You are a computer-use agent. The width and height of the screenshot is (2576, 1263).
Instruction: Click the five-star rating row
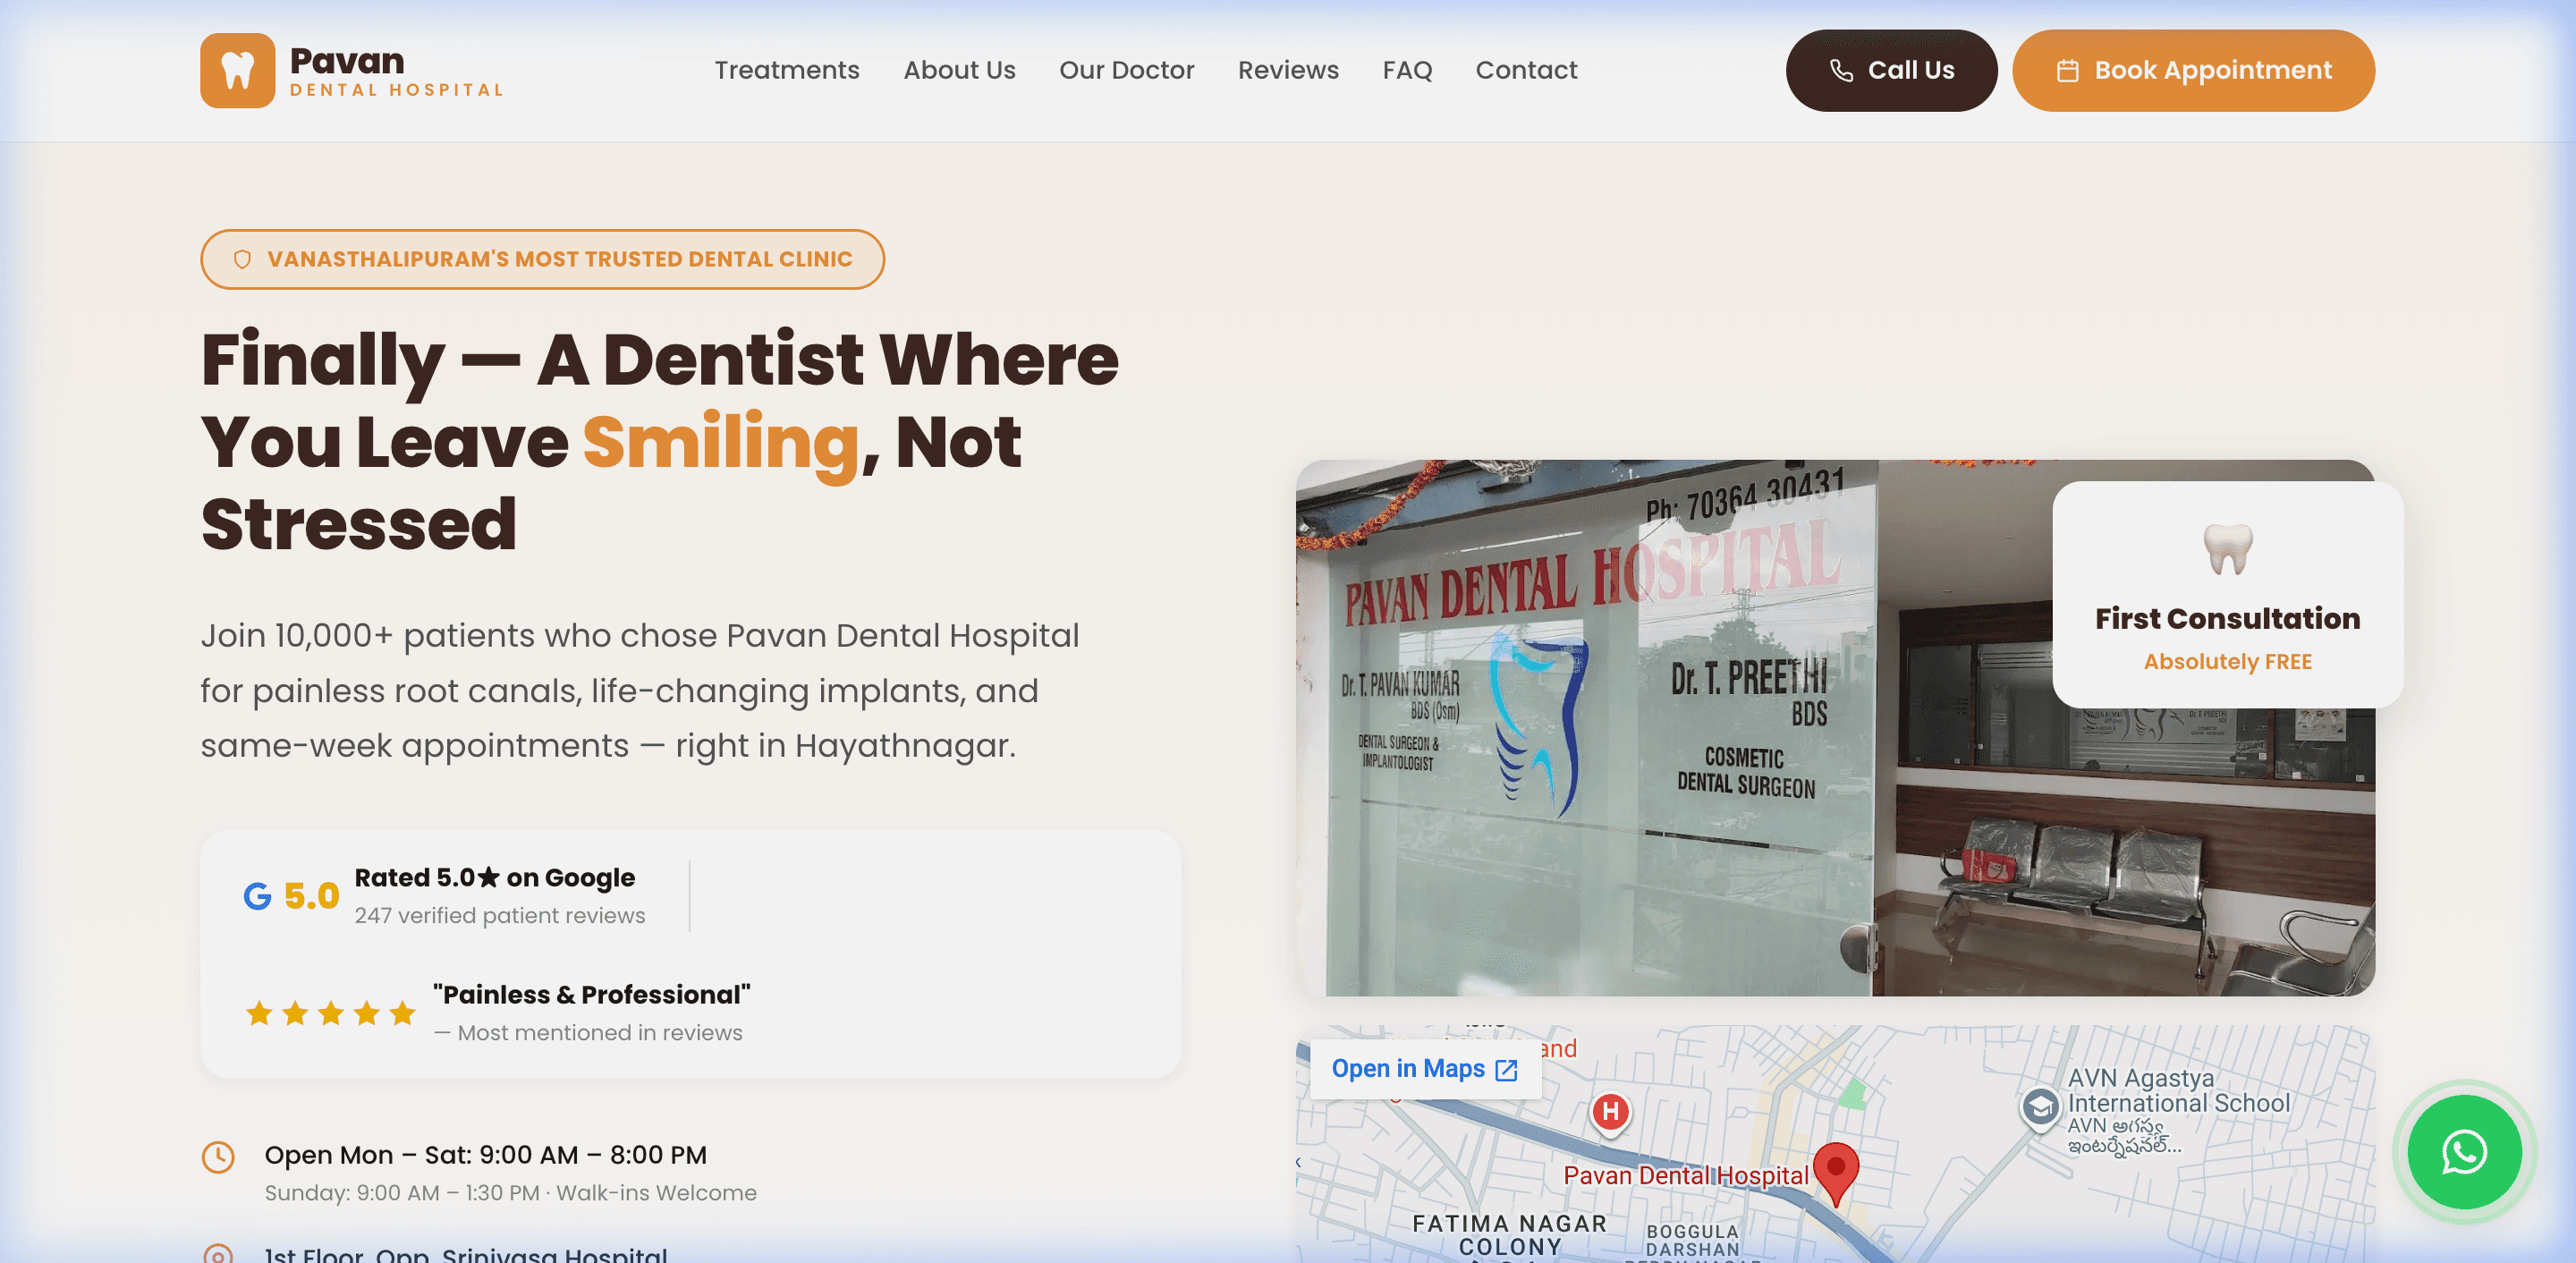[x=330, y=1013]
